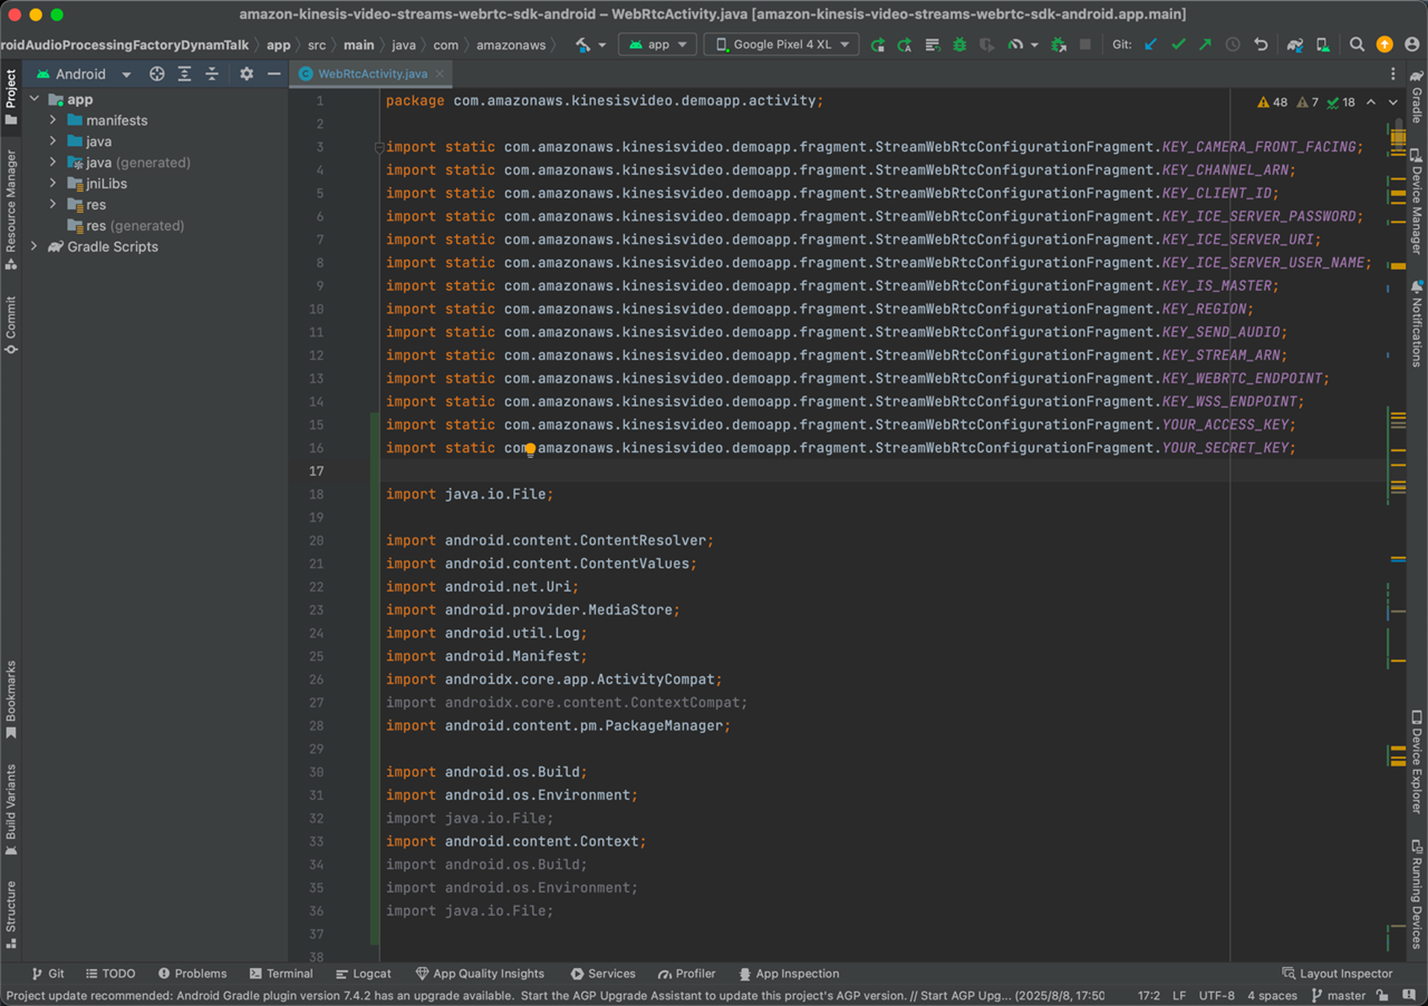Click the Debug app bug icon
Screen dimensions: 1428x1006
point(959,45)
